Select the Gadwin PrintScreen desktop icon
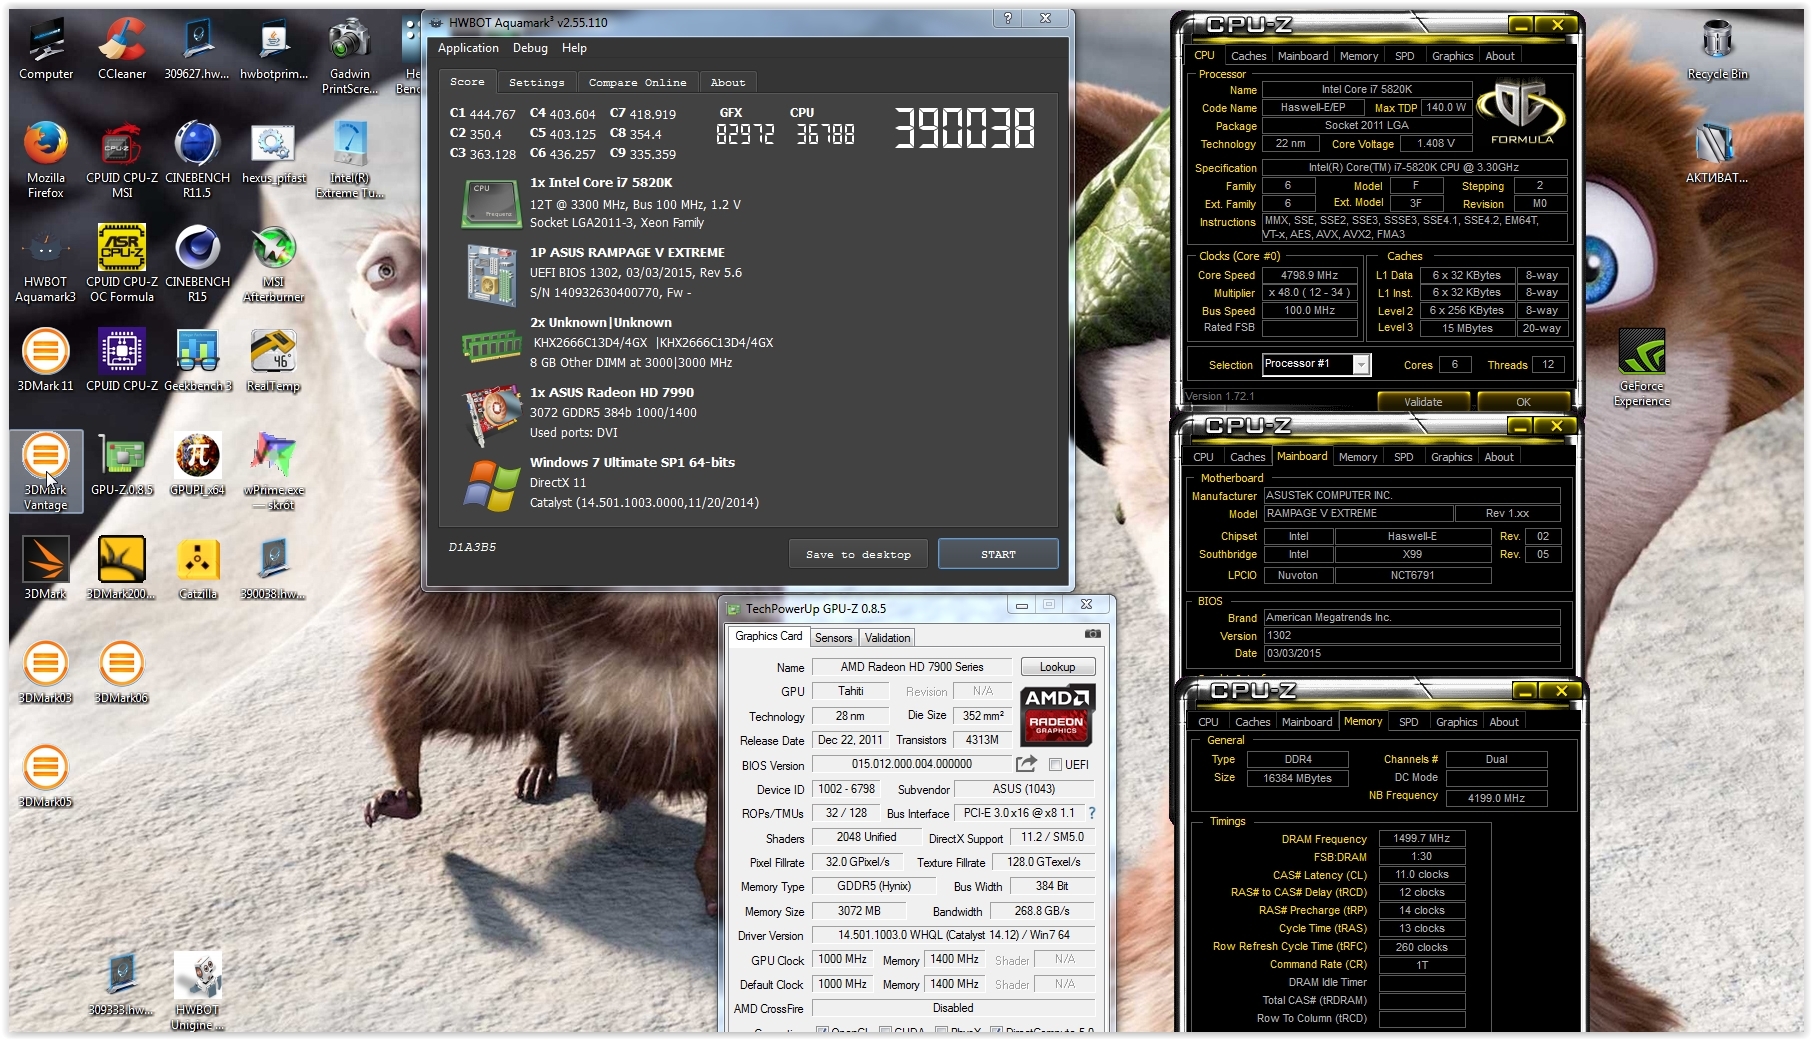Image resolution: width=1812 pixels, height=1040 pixels. [x=350, y=56]
